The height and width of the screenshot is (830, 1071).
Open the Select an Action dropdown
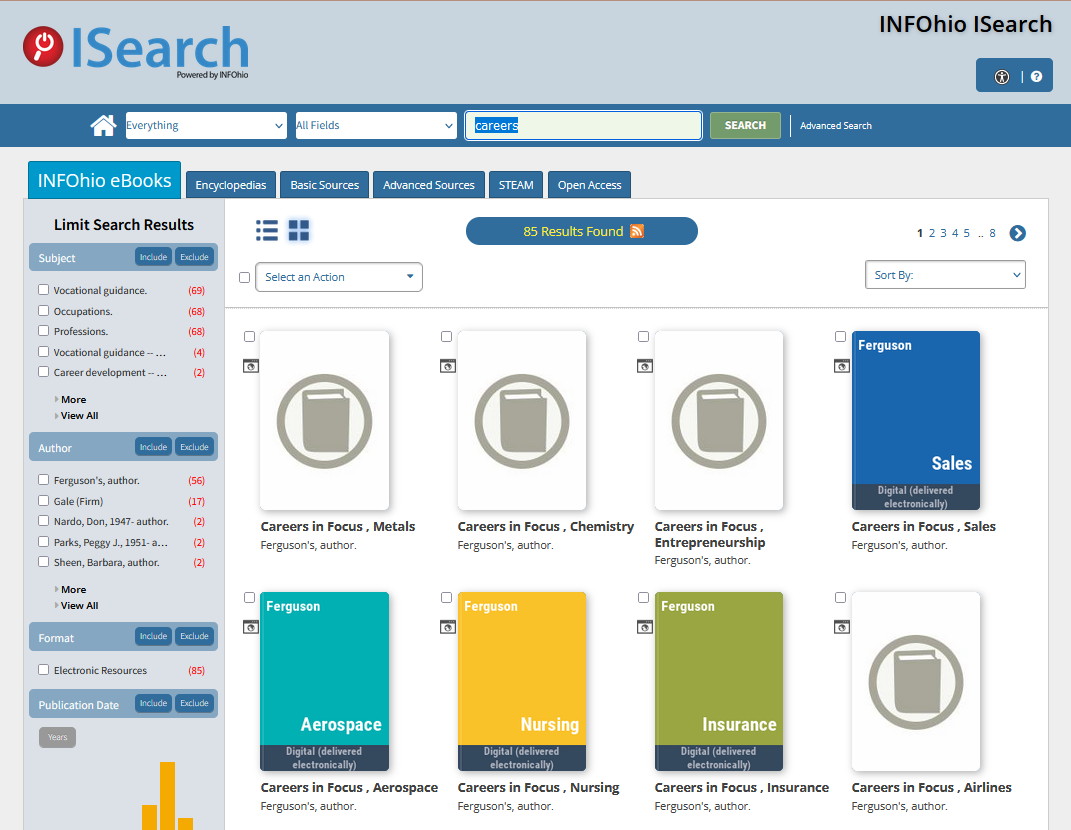pos(339,277)
